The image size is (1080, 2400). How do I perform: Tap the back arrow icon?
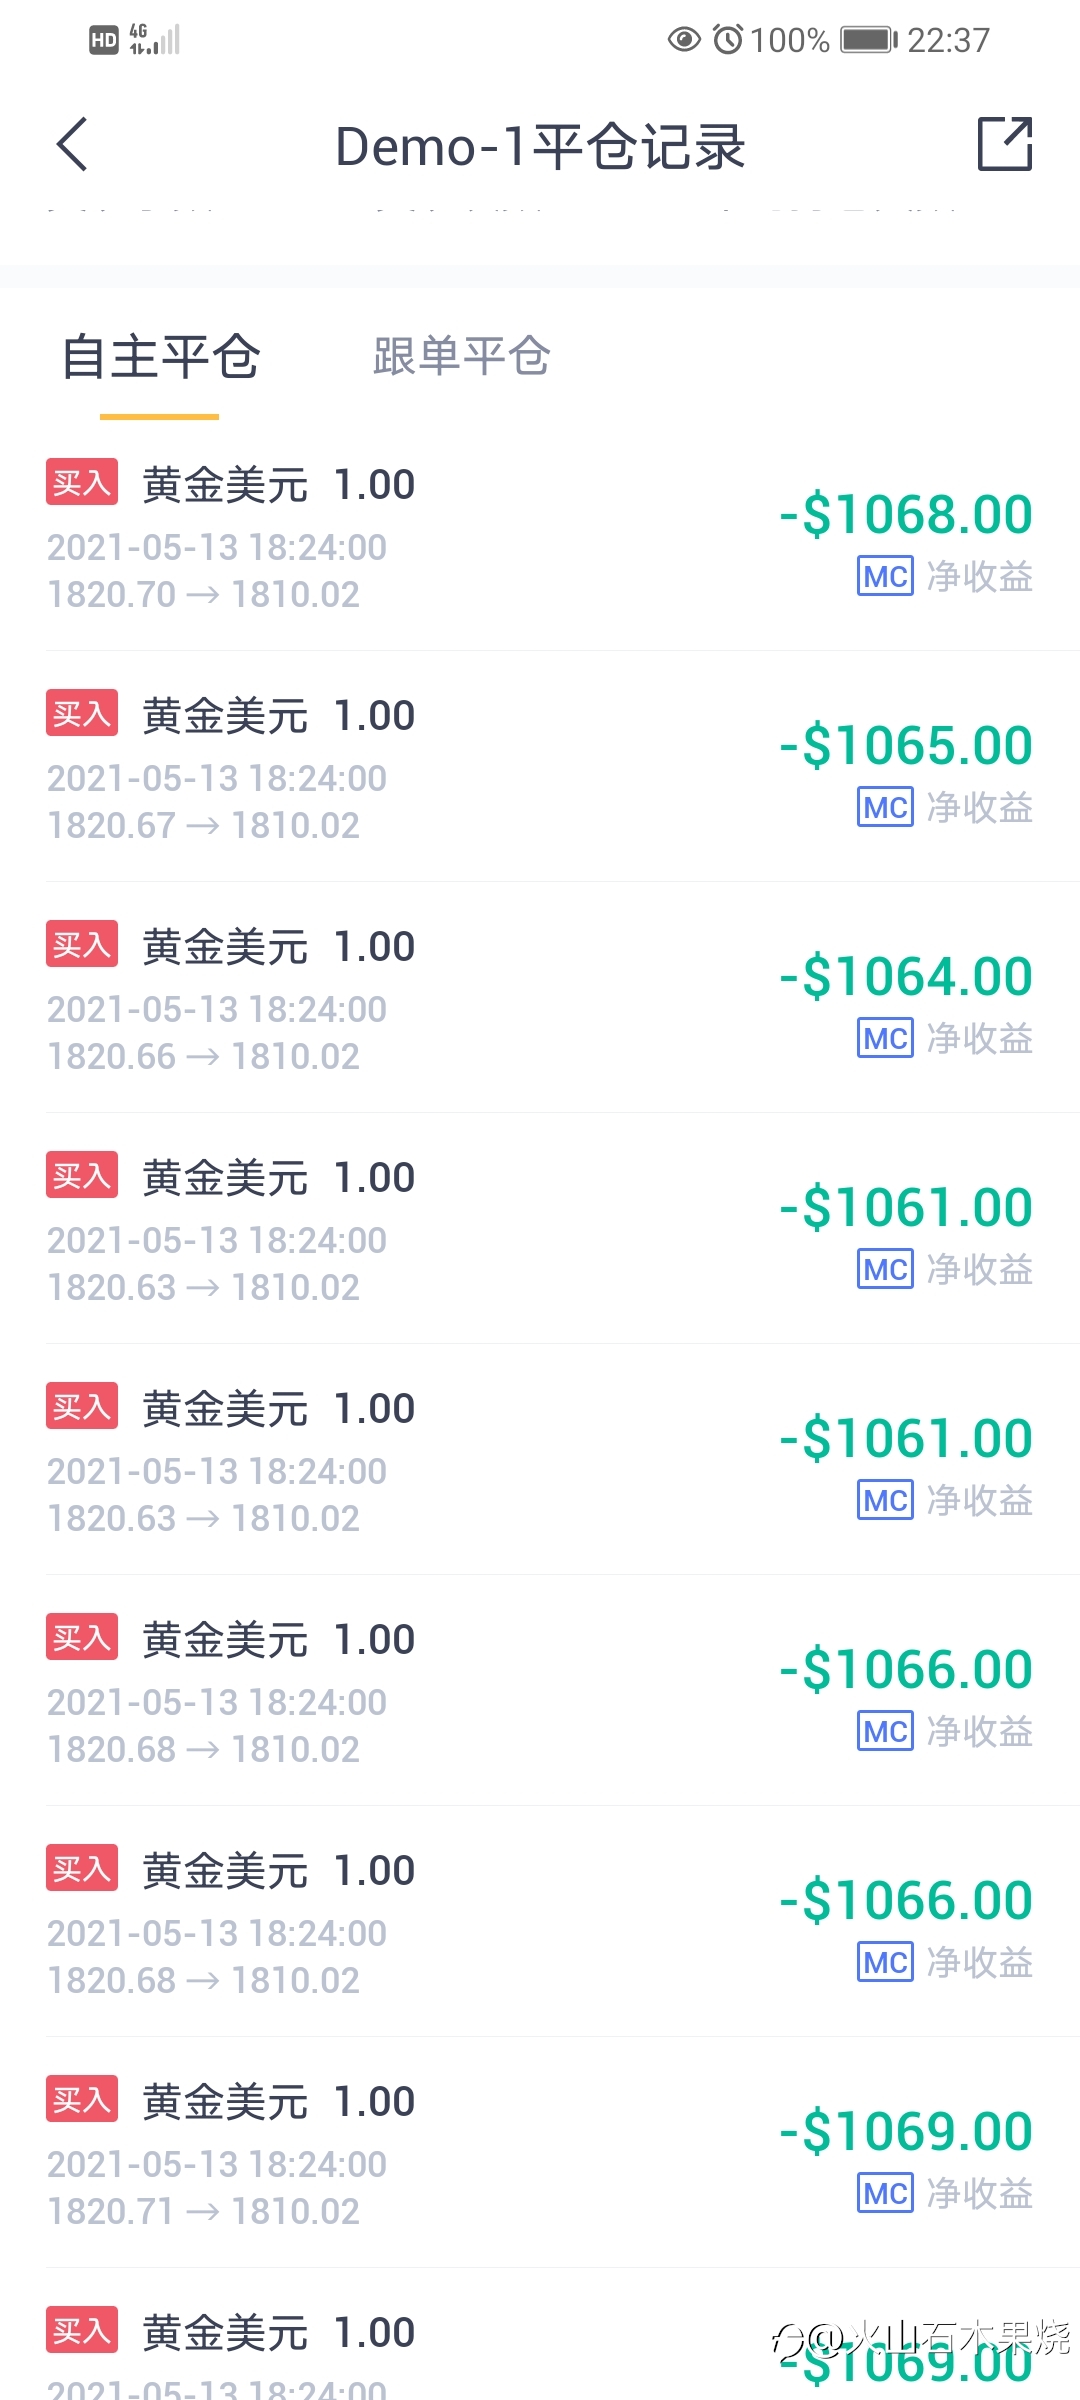click(72, 145)
